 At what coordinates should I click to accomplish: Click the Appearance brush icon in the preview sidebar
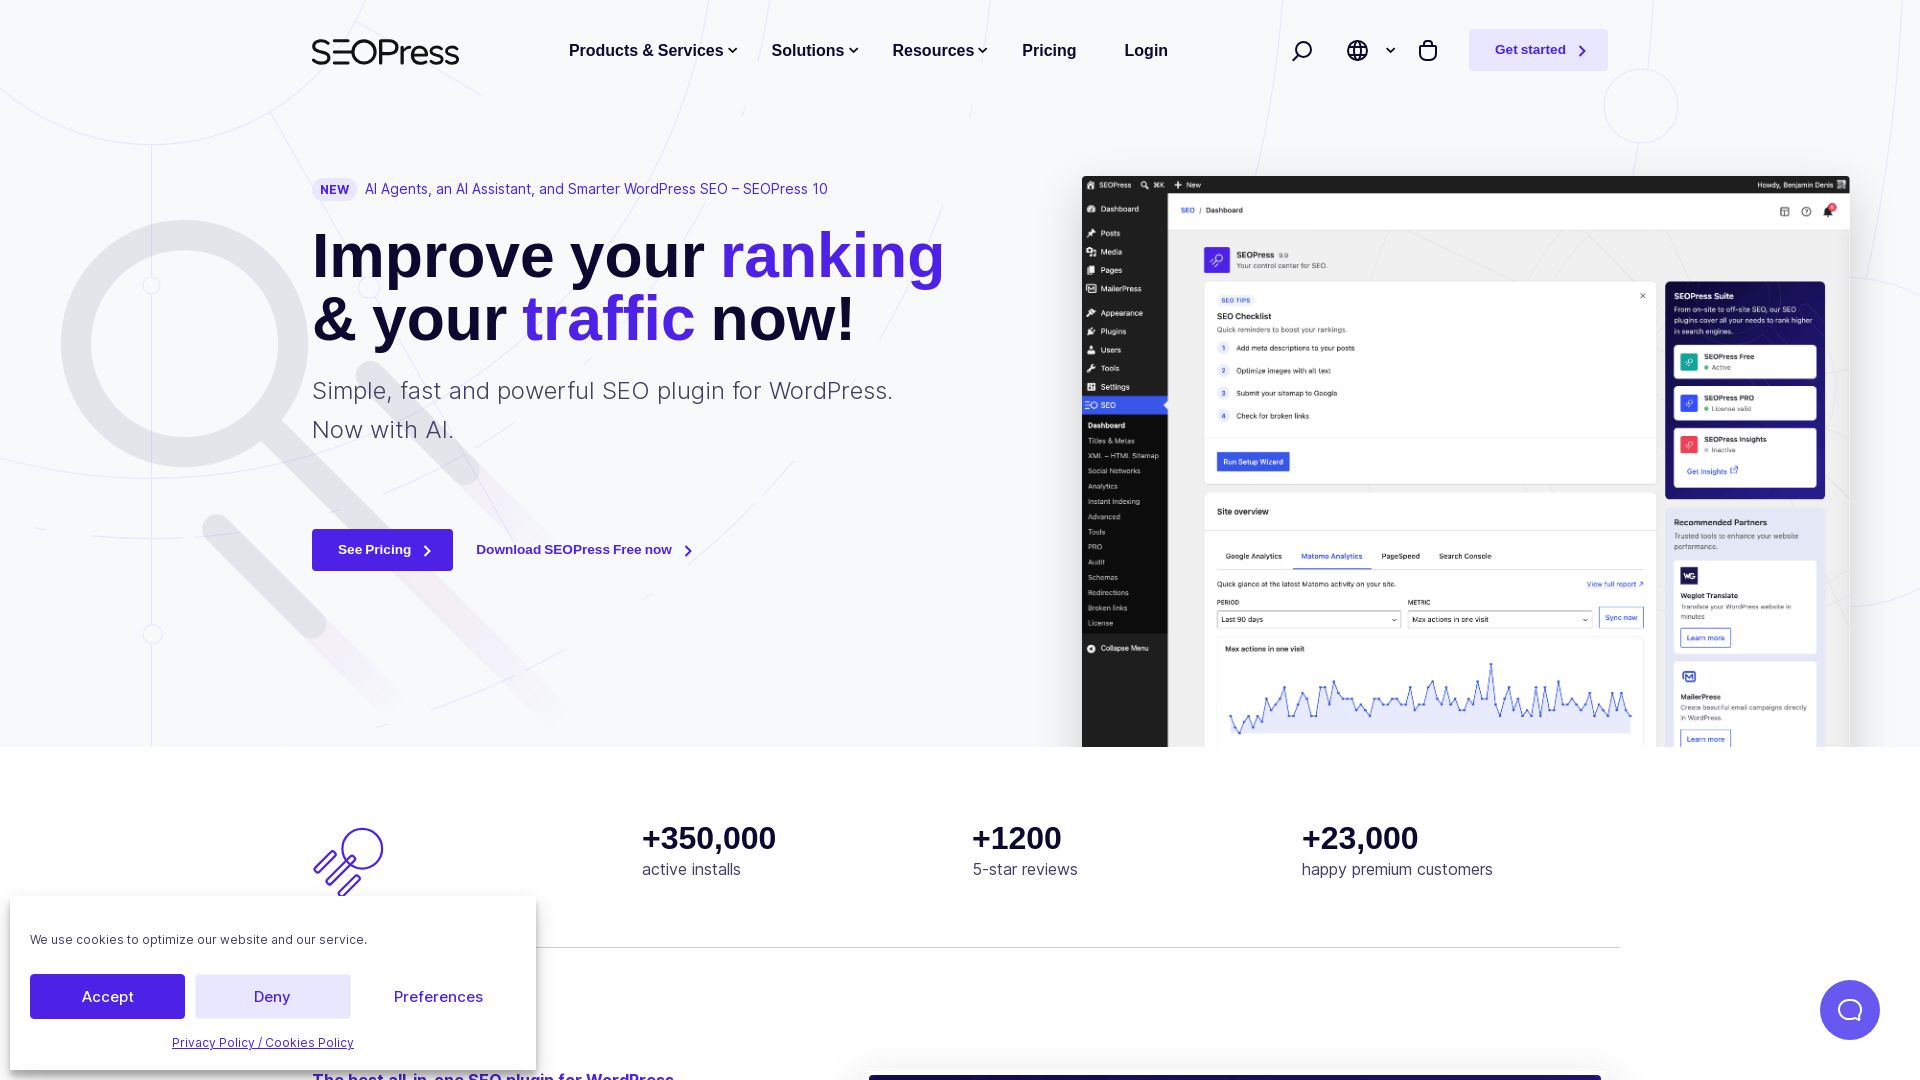[1091, 313]
